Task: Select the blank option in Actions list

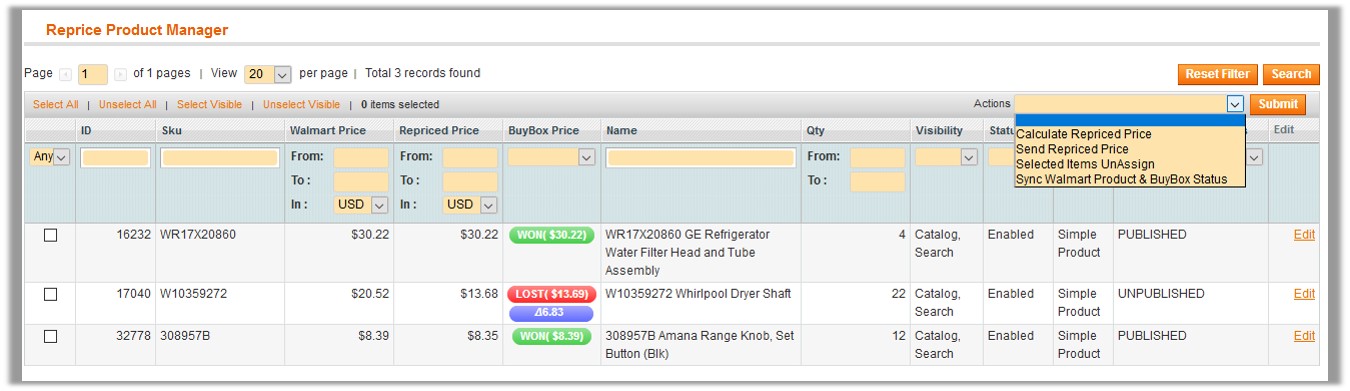Action: tap(1130, 120)
